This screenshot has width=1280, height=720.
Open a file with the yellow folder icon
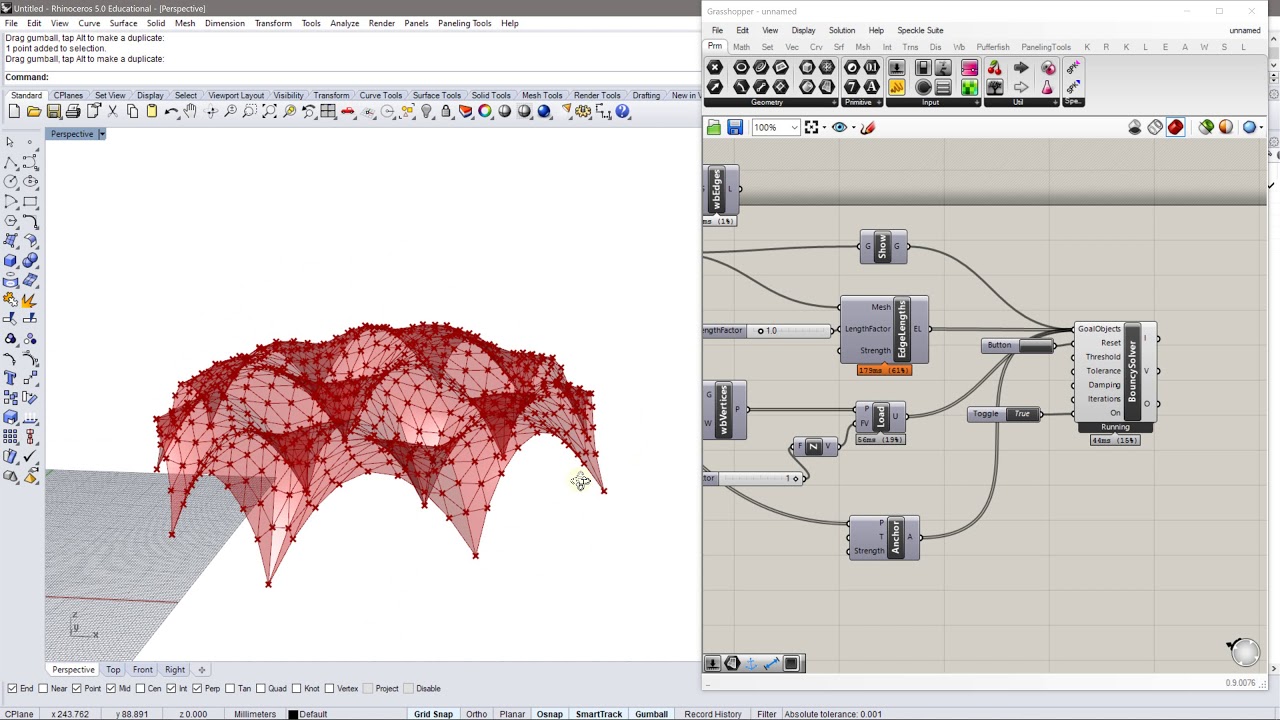pyautogui.click(x=34, y=112)
